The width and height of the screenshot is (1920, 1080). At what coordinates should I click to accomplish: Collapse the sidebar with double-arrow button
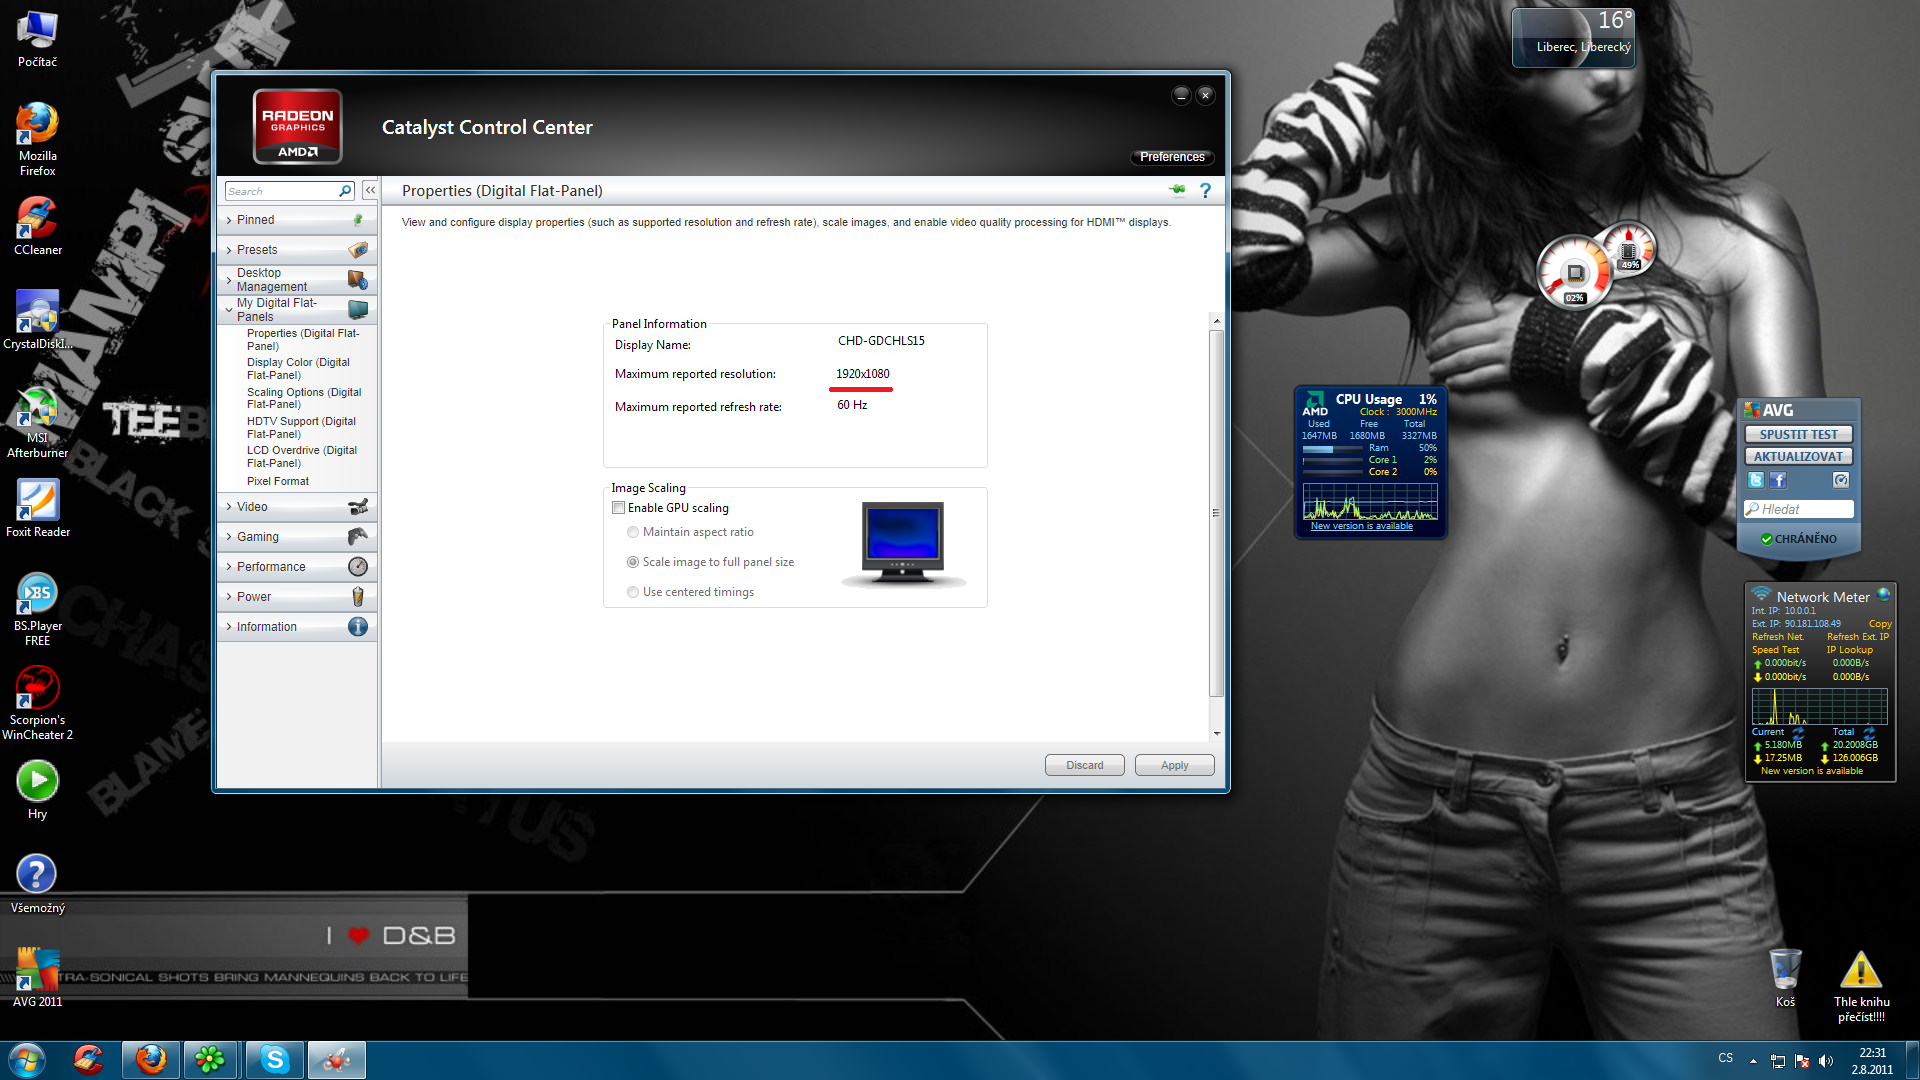[370, 190]
